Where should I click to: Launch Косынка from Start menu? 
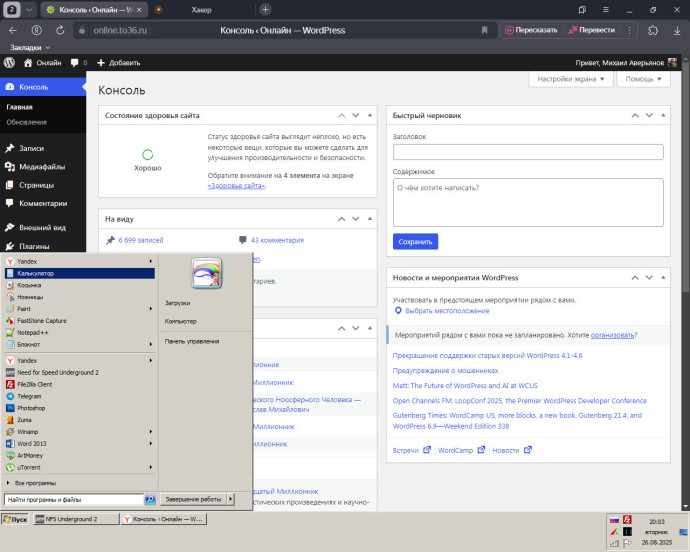click(80, 285)
